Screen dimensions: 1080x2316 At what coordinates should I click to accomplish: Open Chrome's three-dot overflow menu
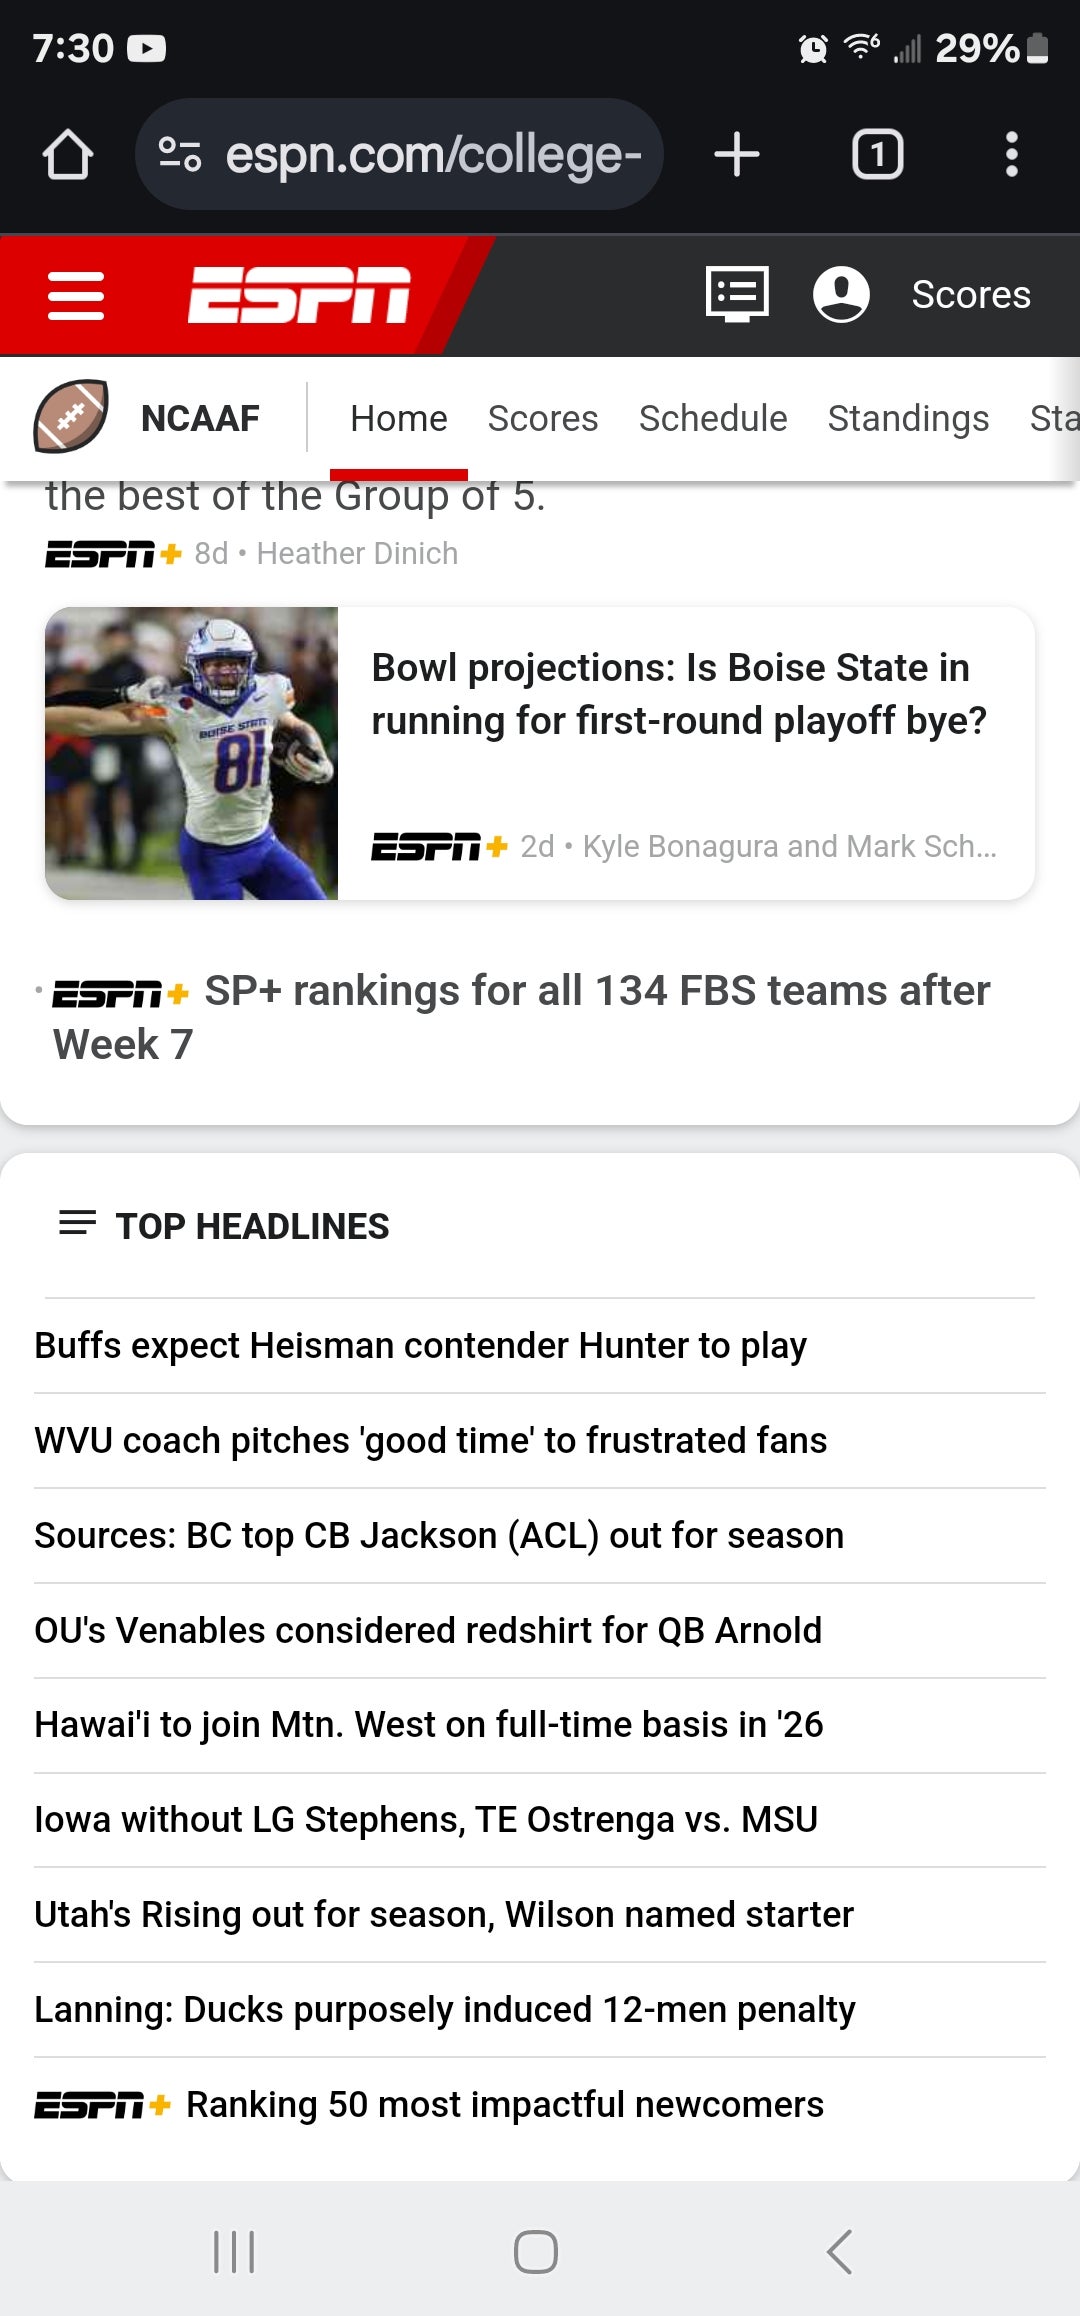(1011, 155)
